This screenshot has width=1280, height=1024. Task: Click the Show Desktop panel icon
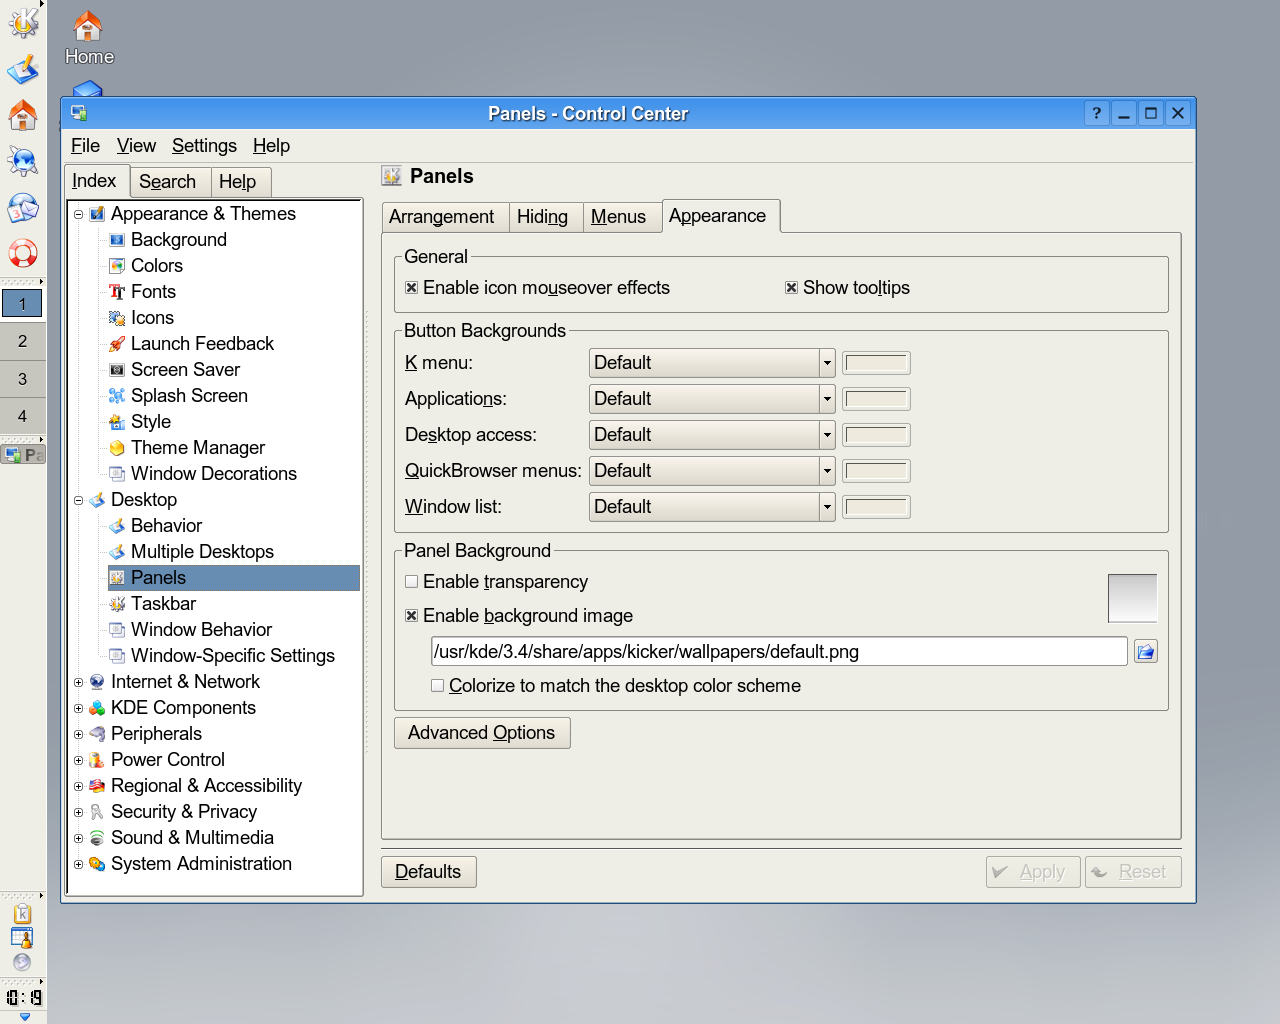[22, 70]
